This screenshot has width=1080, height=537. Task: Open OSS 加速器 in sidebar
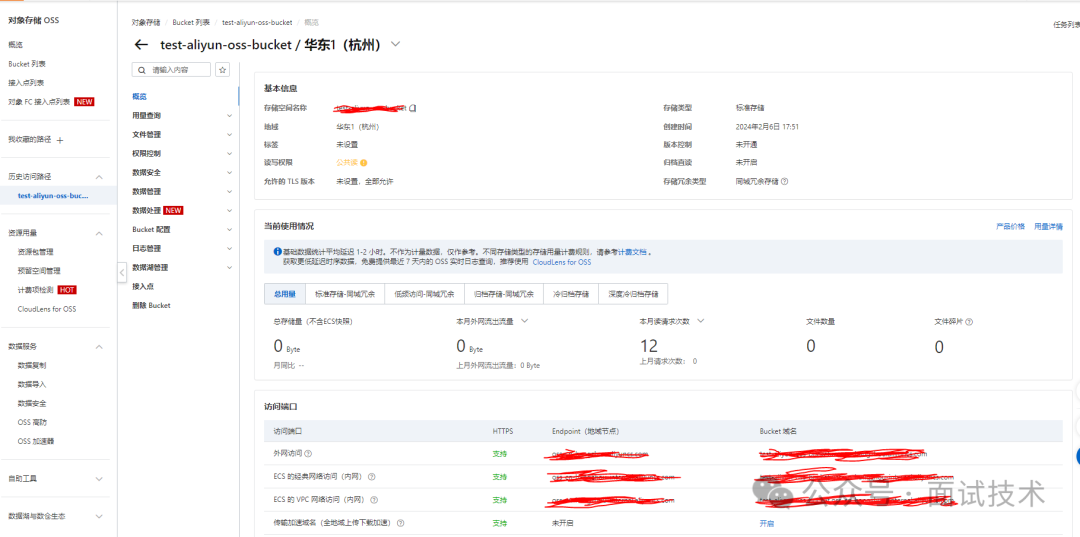(x=36, y=441)
